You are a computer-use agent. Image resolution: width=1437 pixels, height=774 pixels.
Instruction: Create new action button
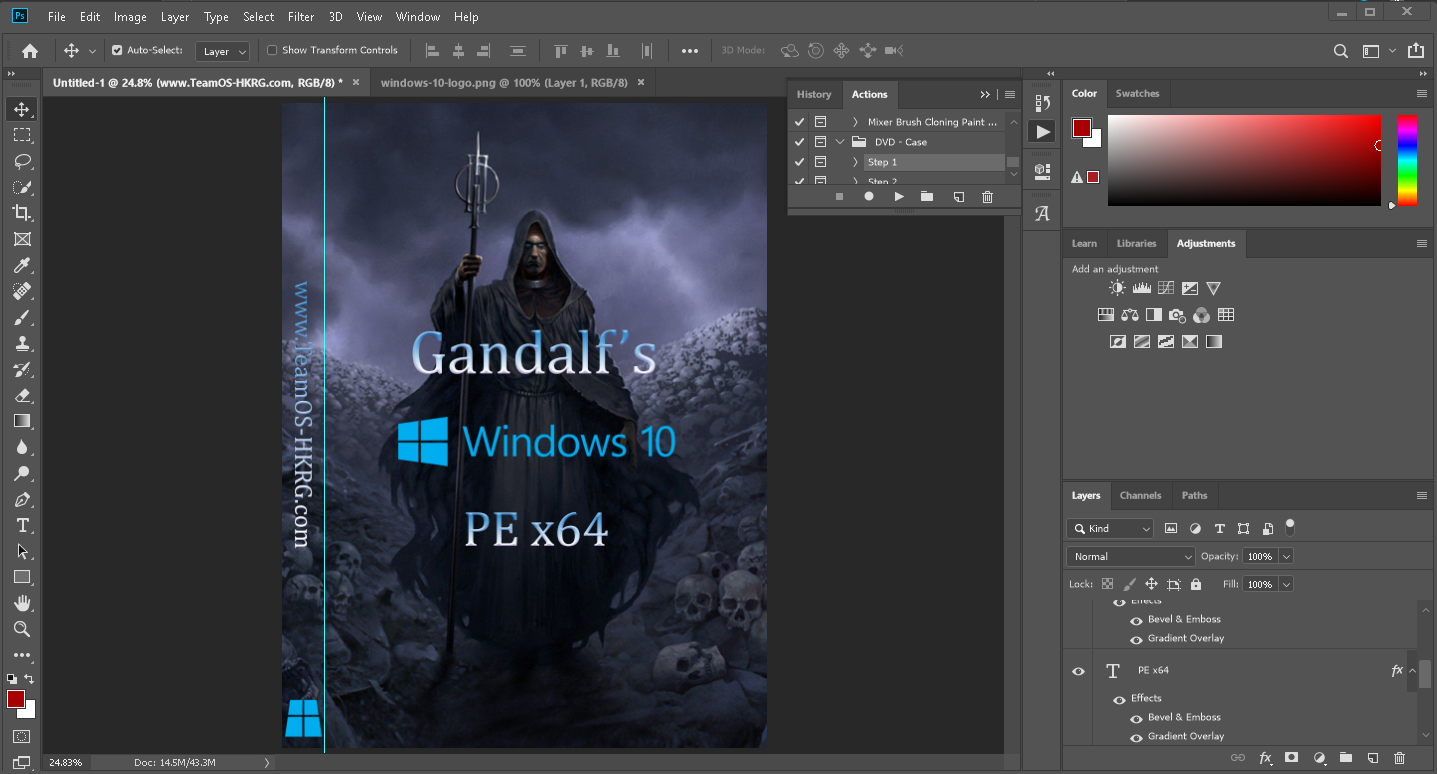click(958, 197)
